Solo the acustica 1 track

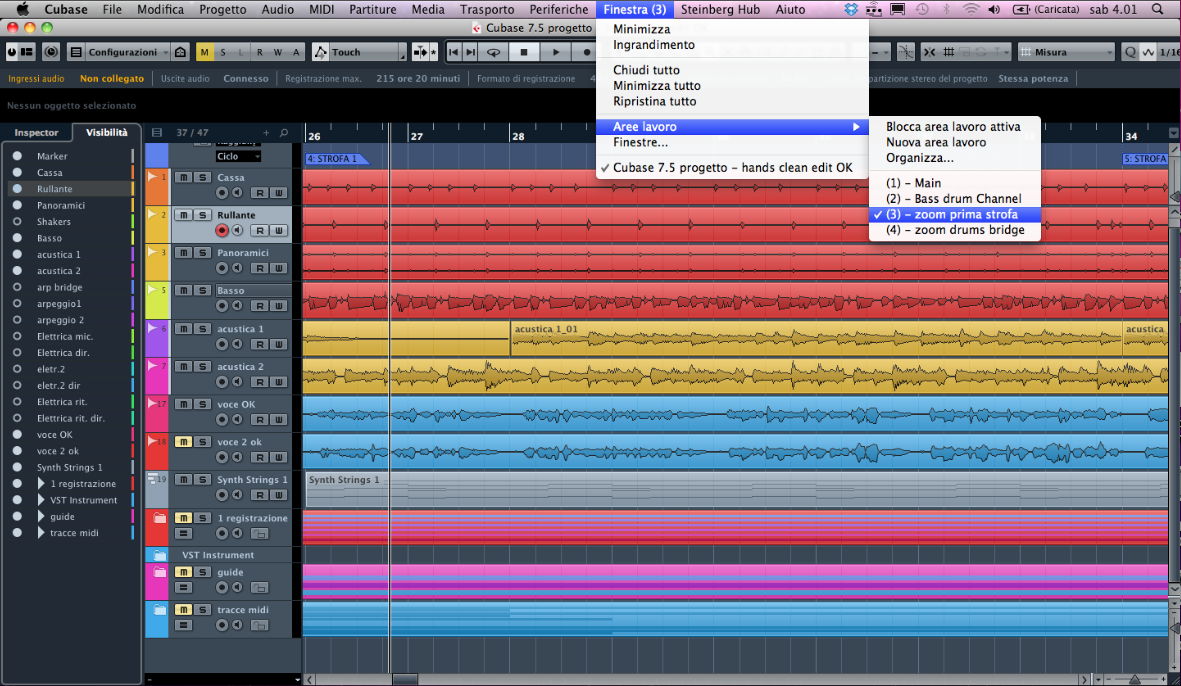pos(202,329)
